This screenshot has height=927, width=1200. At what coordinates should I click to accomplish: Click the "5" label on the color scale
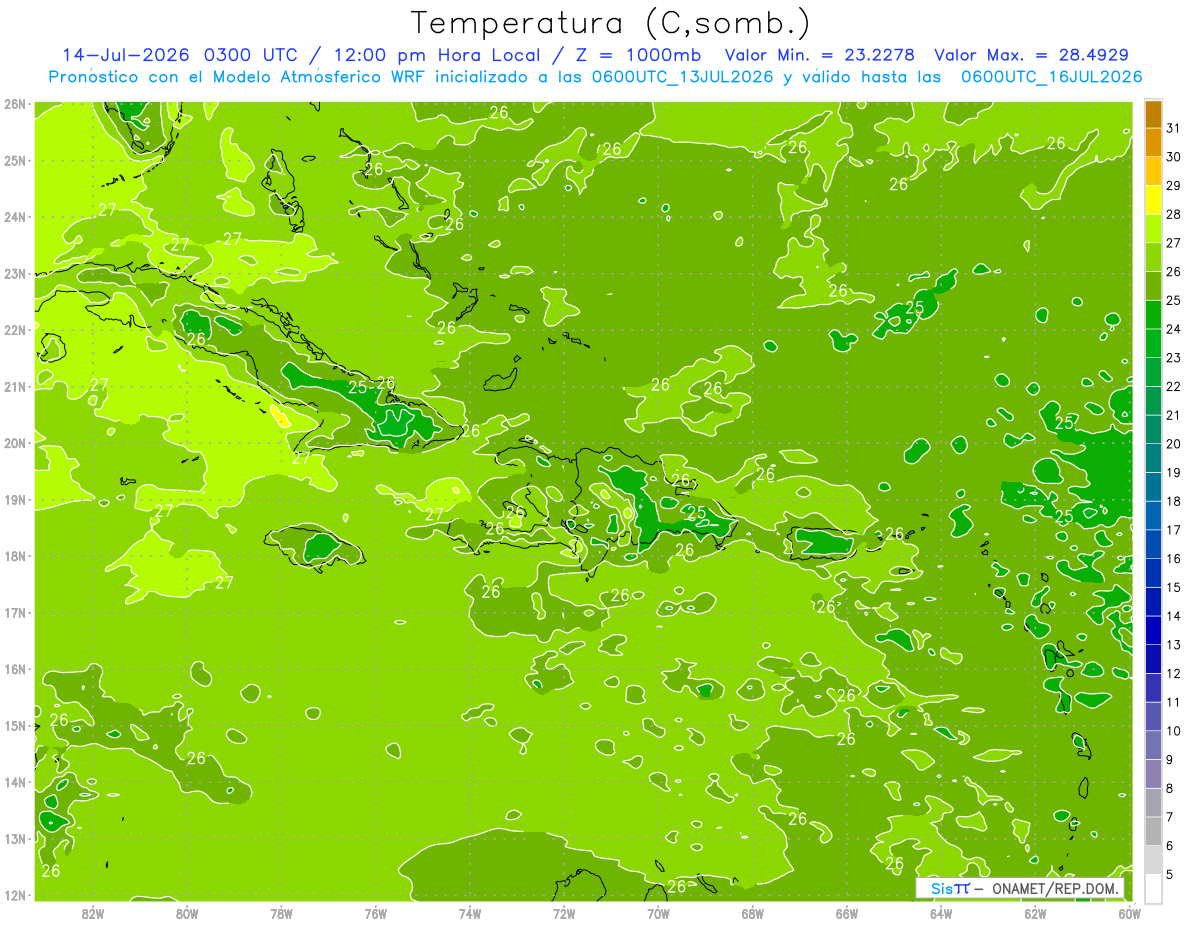[1171, 874]
